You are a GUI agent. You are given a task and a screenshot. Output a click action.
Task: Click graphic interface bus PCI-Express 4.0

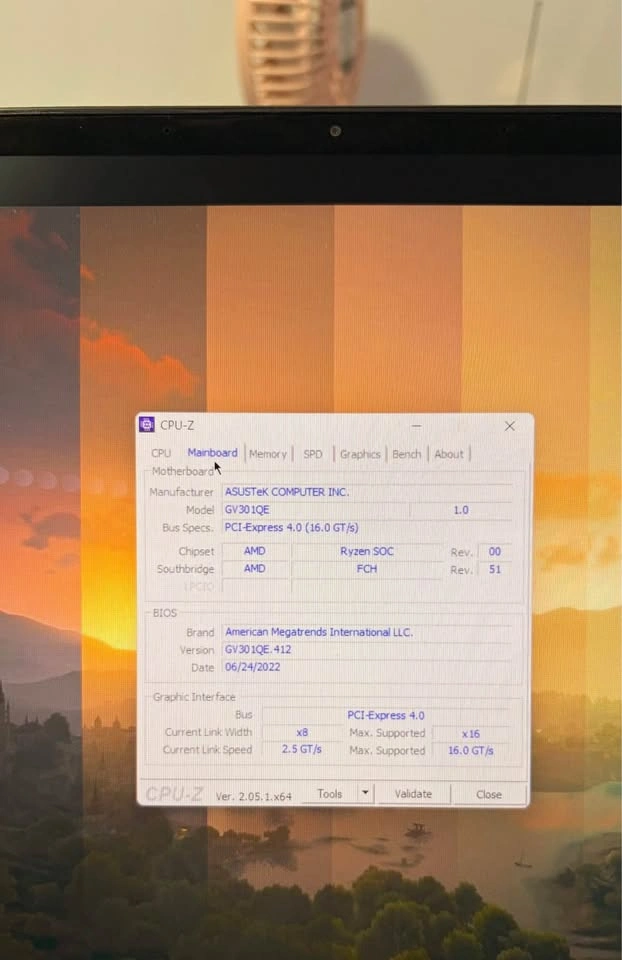pyautogui.click(x=386, y=715)
